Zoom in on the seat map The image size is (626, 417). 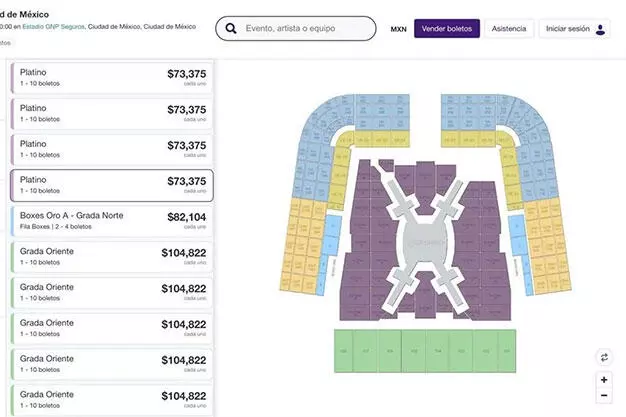click(604, 380)
